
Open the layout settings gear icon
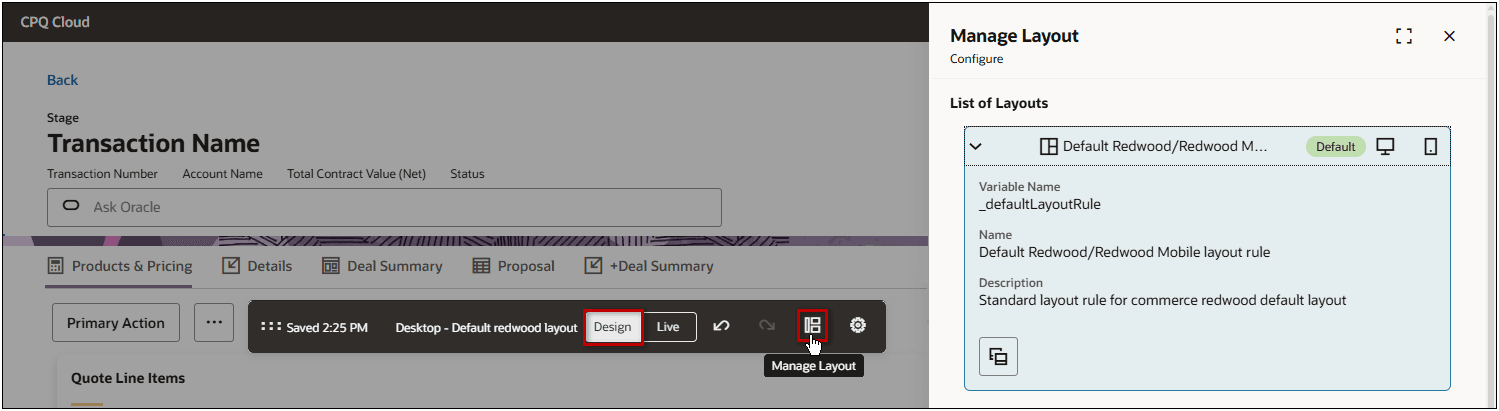tap(857, 326)
